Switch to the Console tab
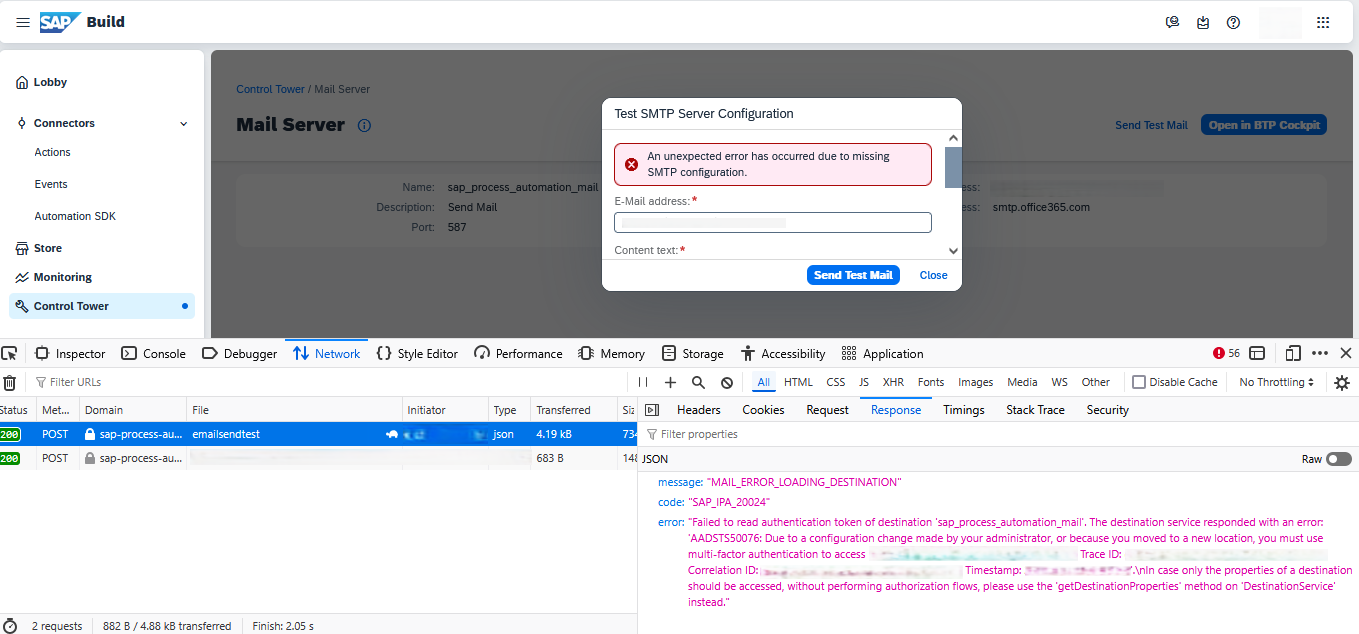 154,353
